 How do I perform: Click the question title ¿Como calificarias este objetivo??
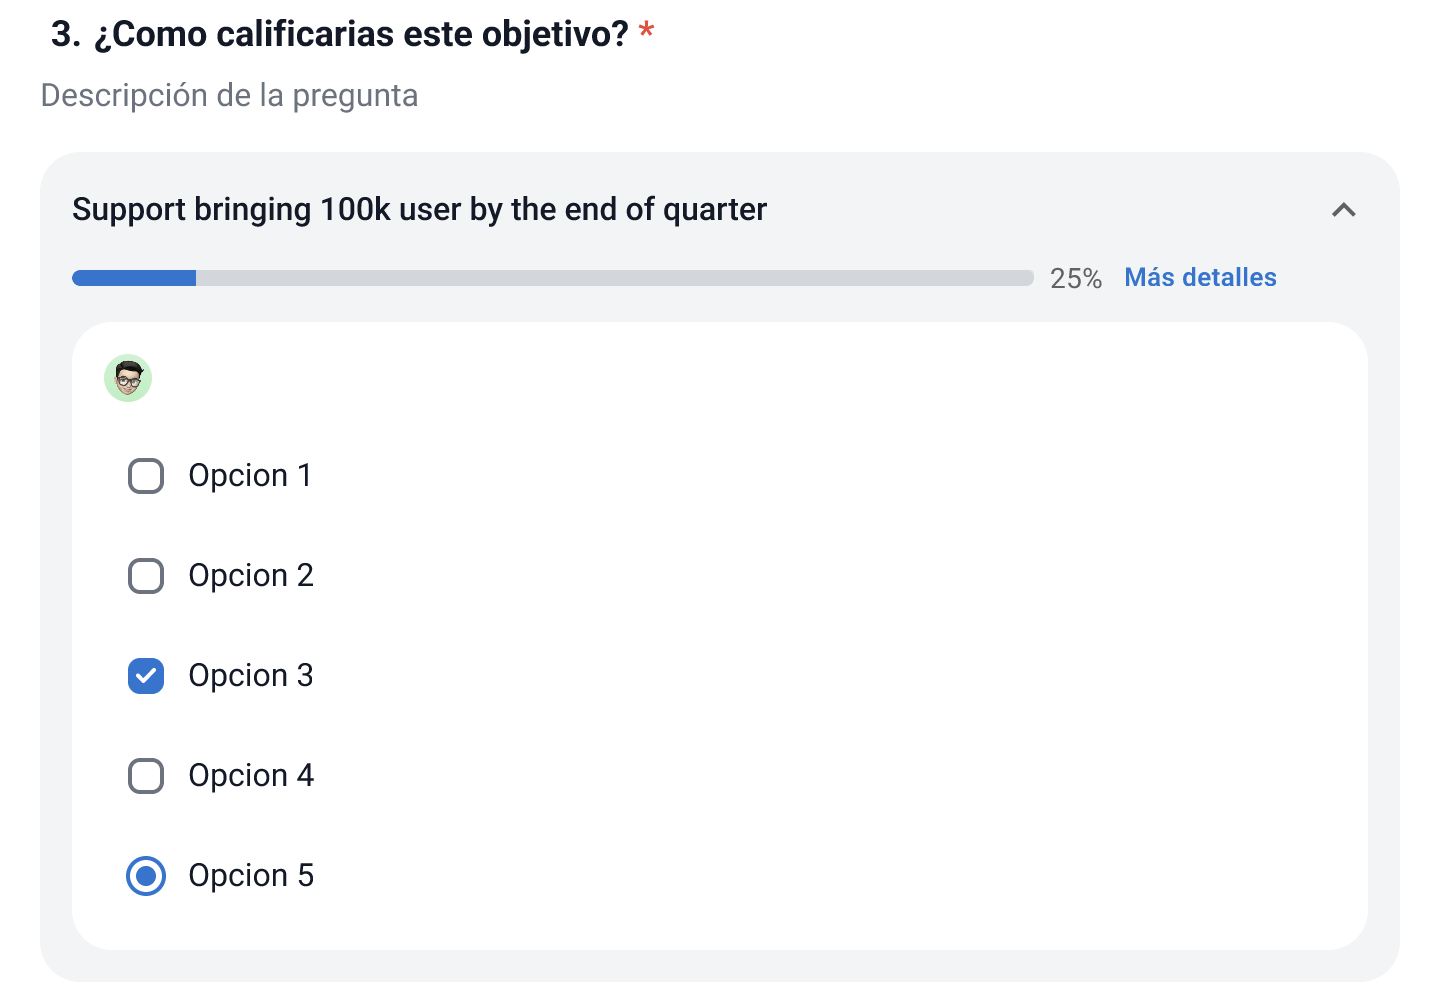coord(361,34)
